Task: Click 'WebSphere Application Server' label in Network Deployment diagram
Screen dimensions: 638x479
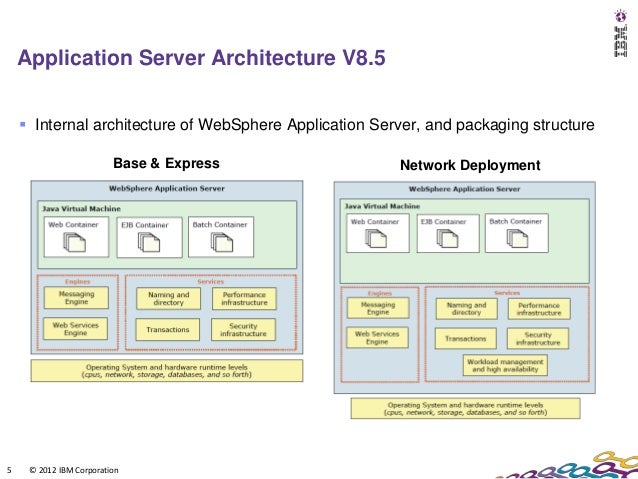Action: pos(464,189)
